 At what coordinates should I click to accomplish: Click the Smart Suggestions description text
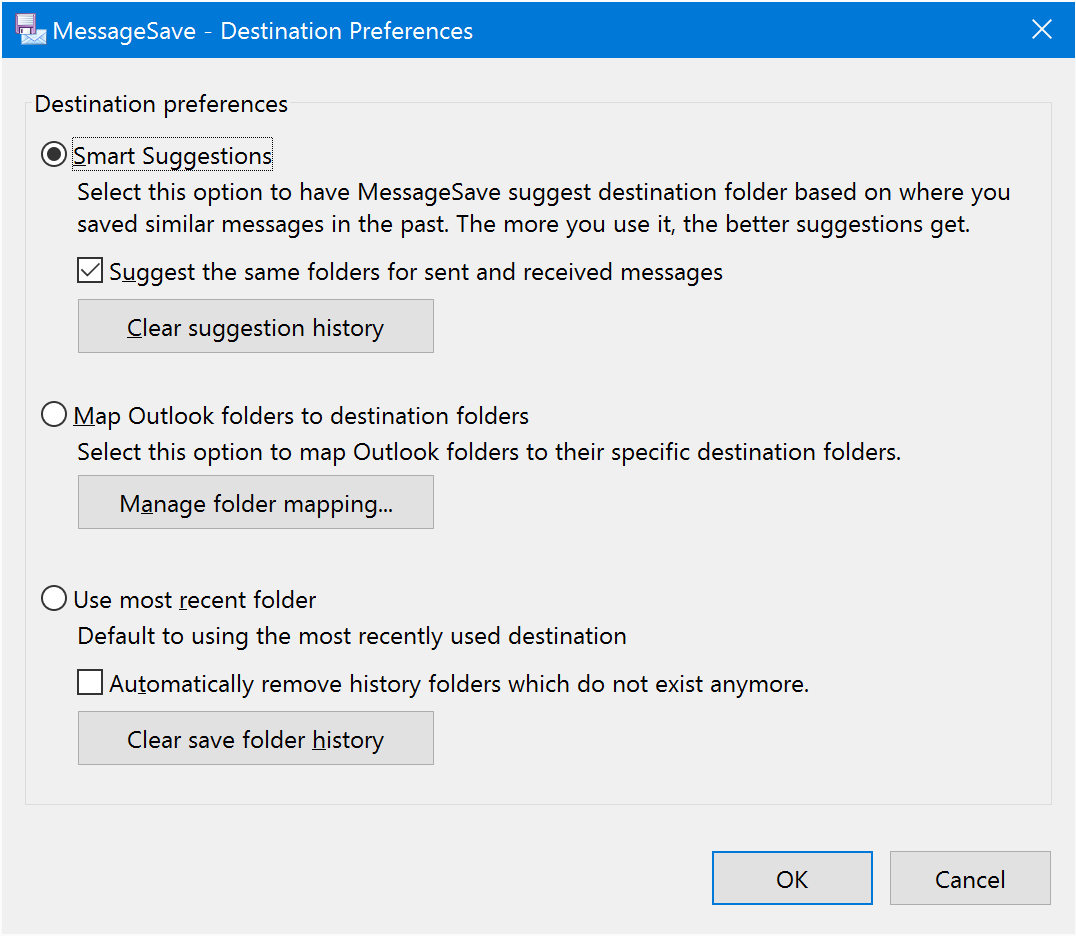coord(543,208)
